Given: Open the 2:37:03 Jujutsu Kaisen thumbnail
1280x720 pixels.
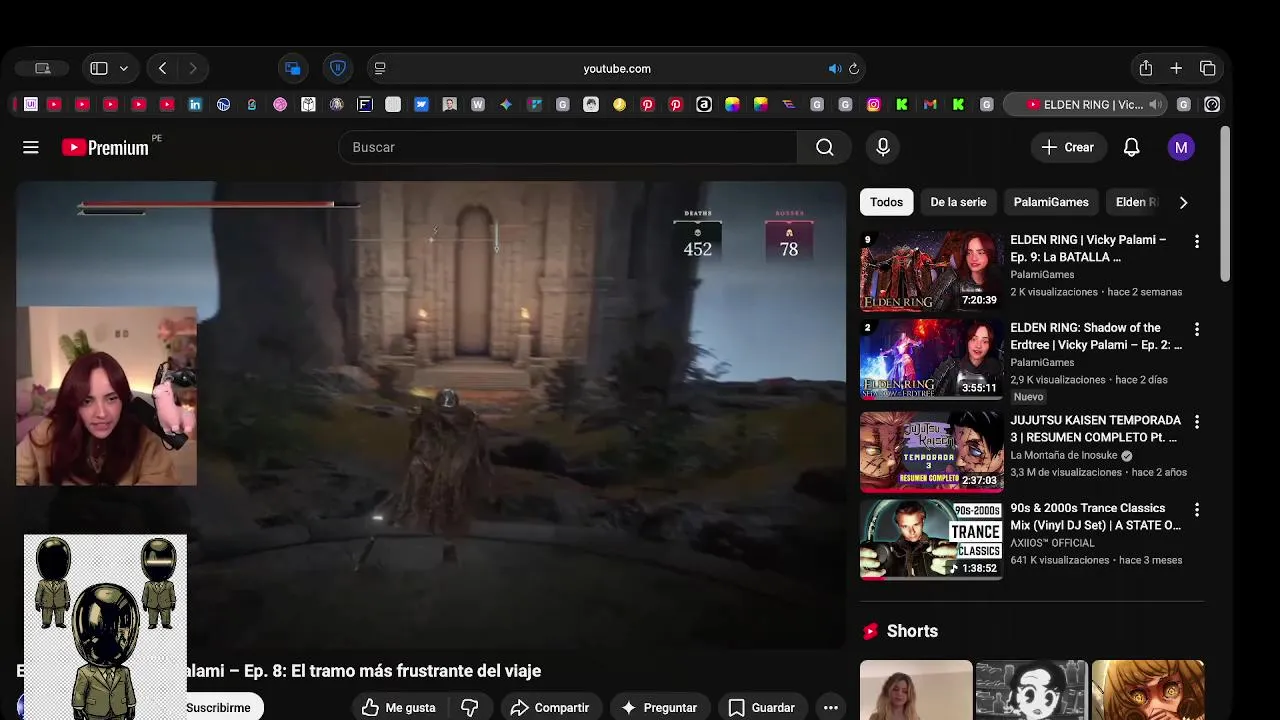Looking at the screenshot, I should 931,452.
